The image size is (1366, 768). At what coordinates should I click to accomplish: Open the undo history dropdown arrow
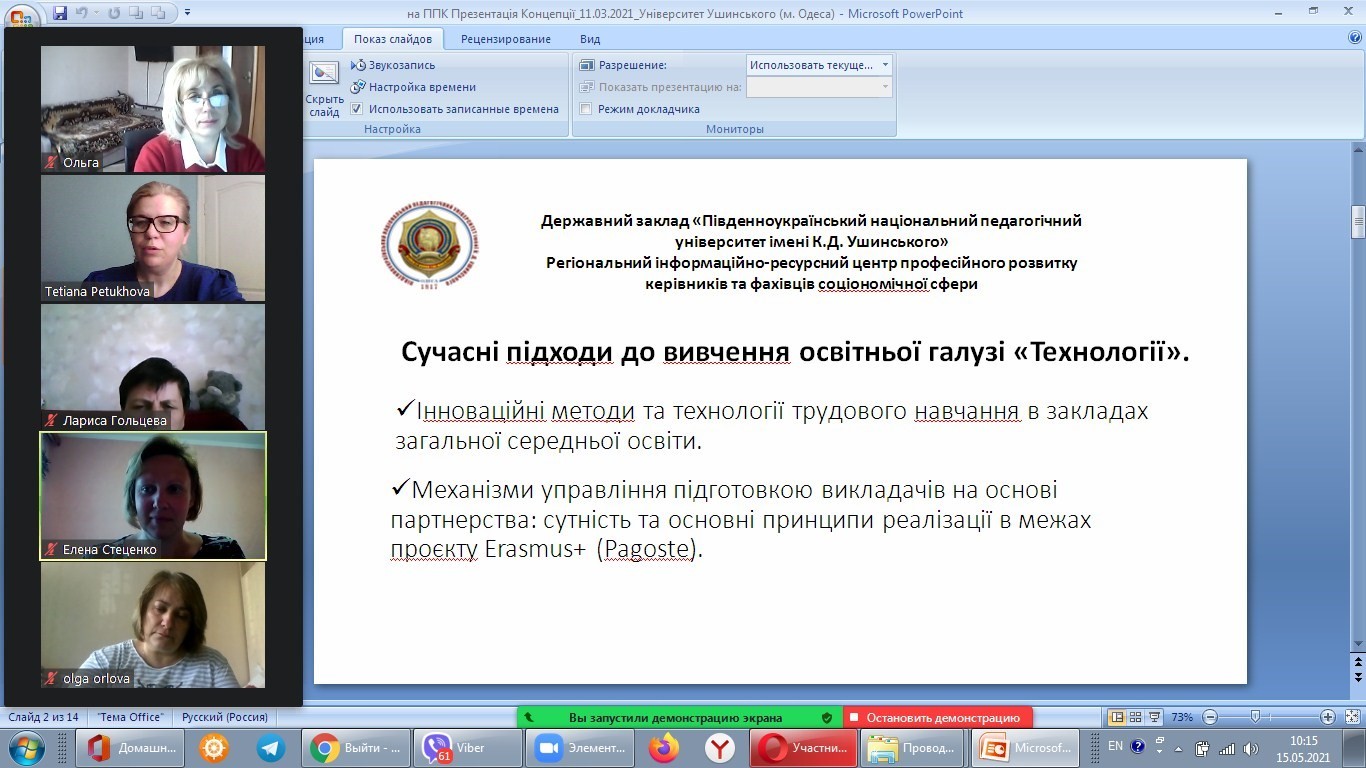pyautogui.click(x=97, y=14)
